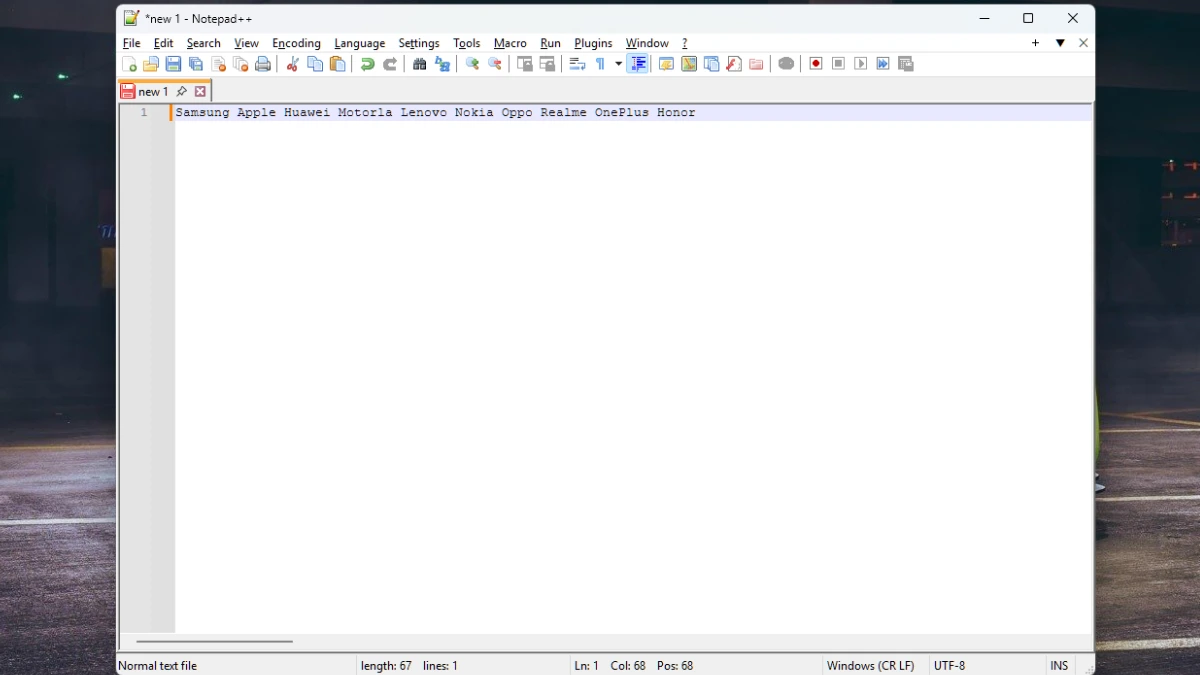Viewport: 1200px width, 675px height.
Task: Create a new document with the New icon
Action: [129, 64]
